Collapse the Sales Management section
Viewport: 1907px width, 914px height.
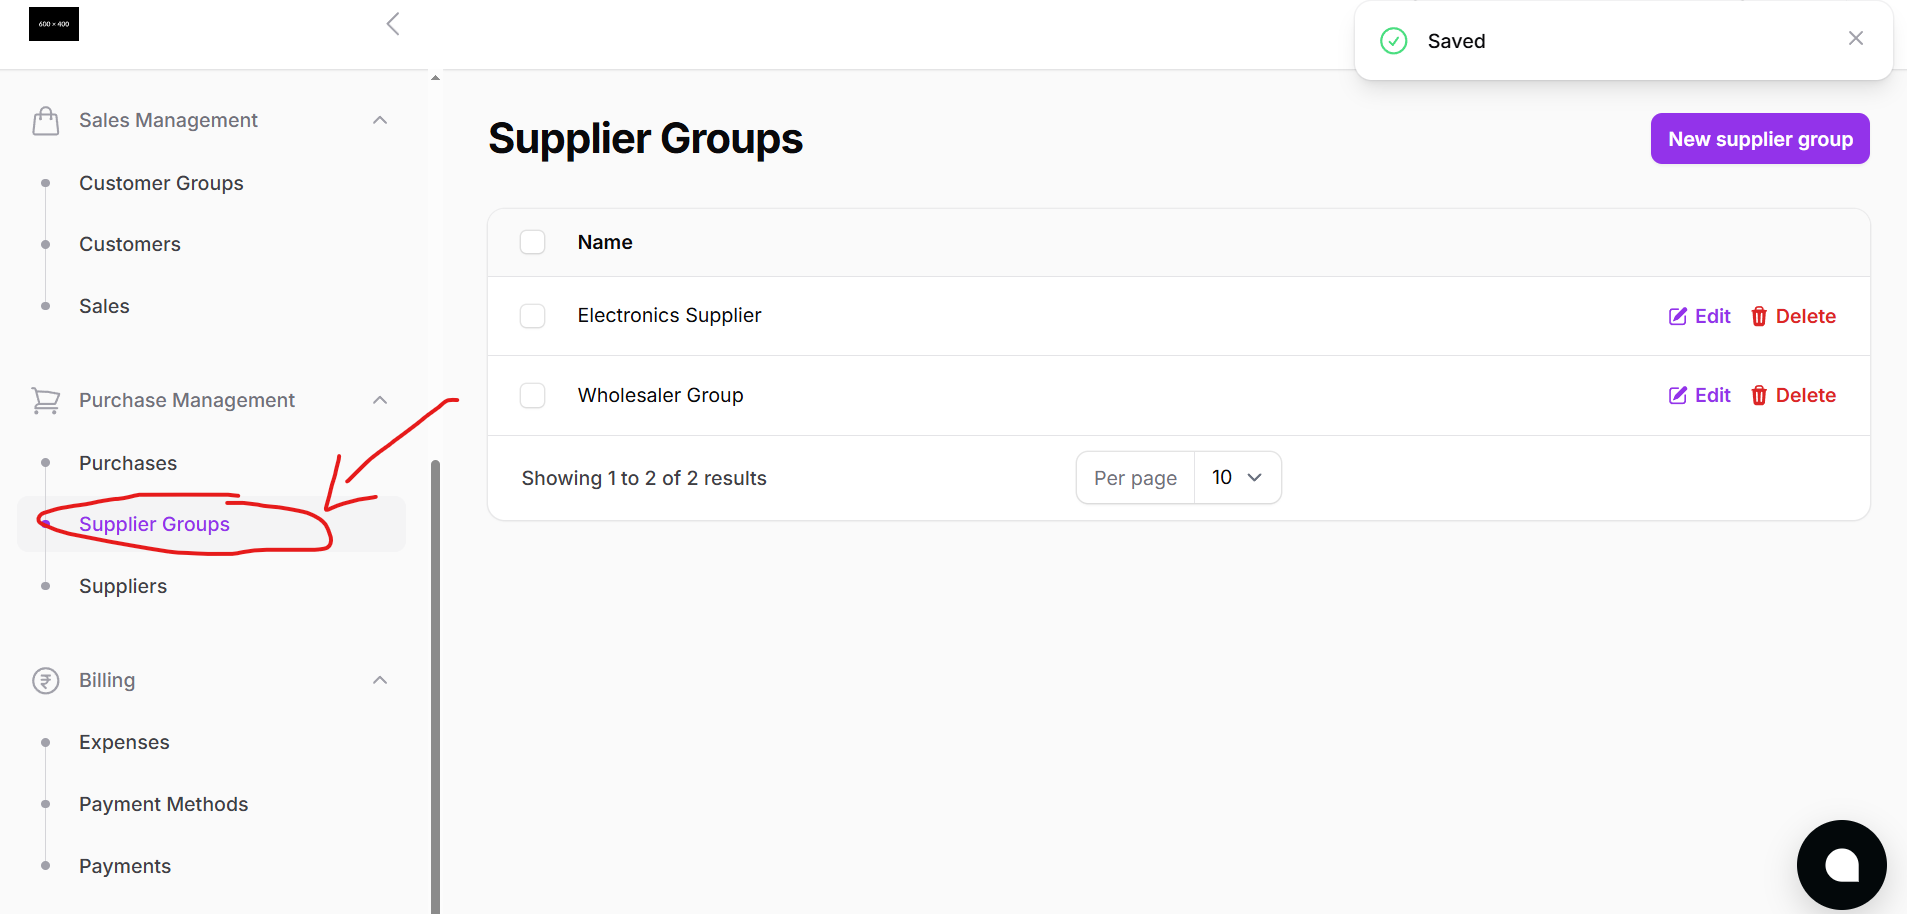[379, 119]
